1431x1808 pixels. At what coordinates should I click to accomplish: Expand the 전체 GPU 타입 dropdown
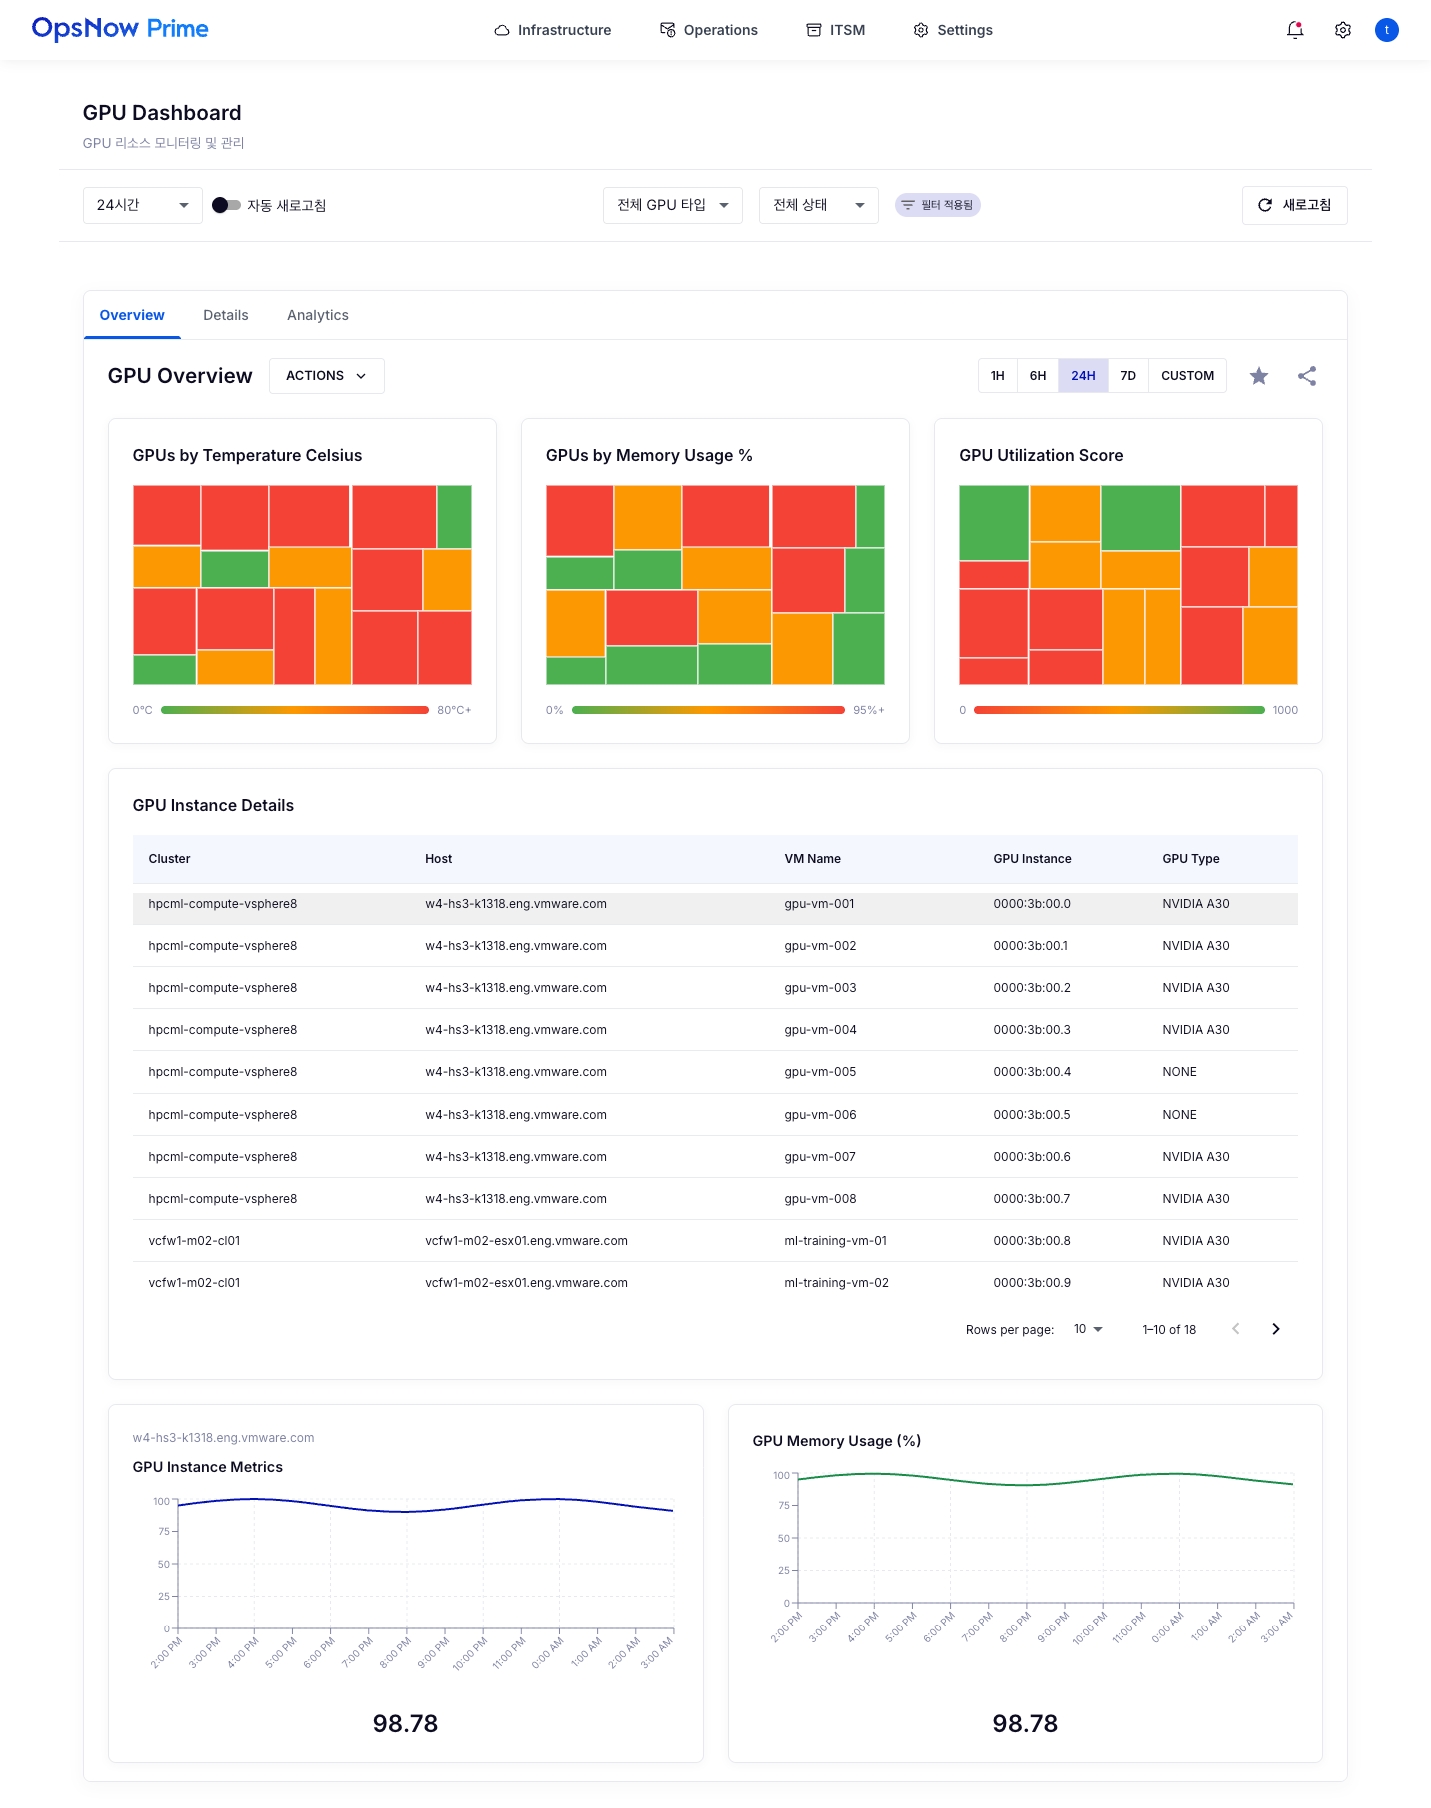pos(672,205)
